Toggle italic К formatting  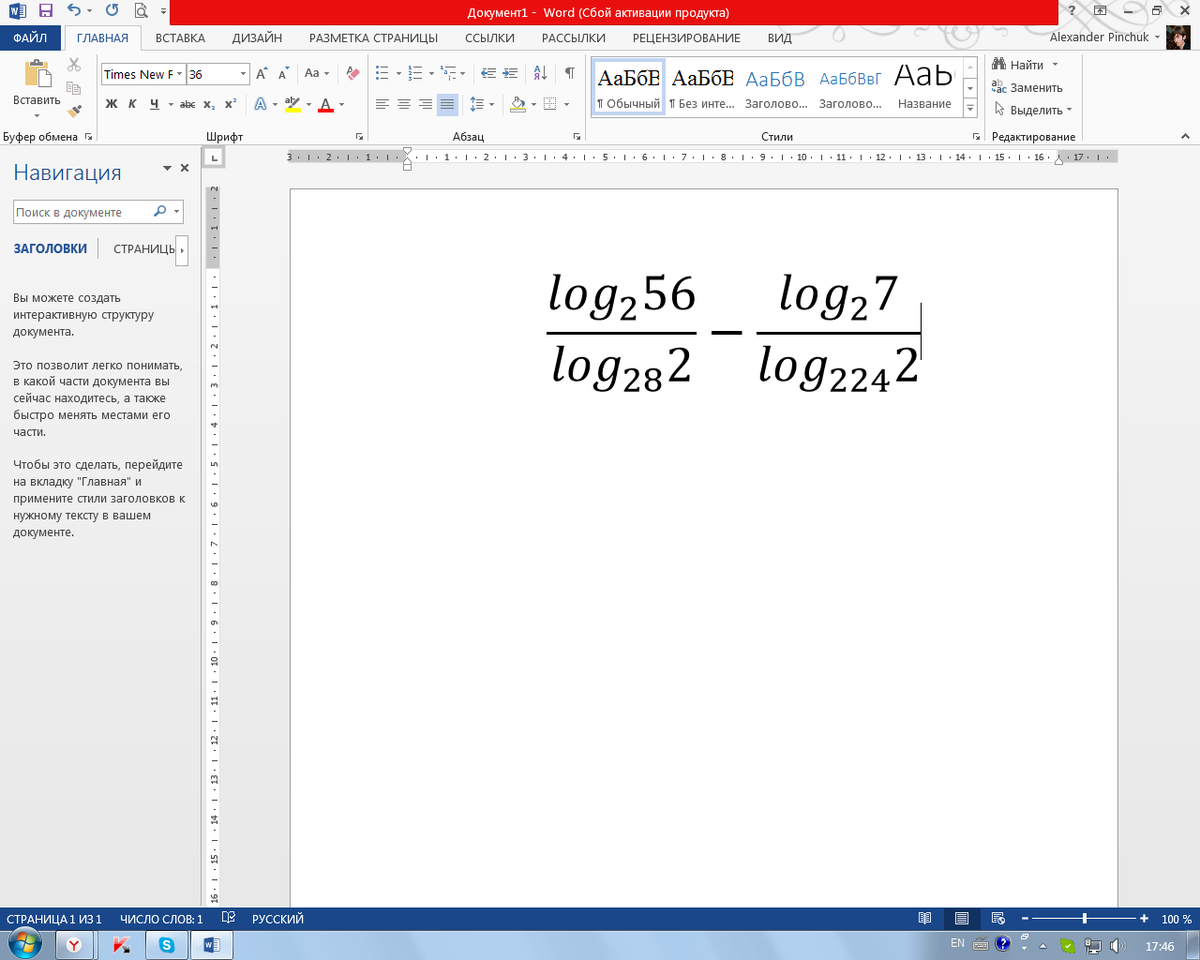pos(132,104)
